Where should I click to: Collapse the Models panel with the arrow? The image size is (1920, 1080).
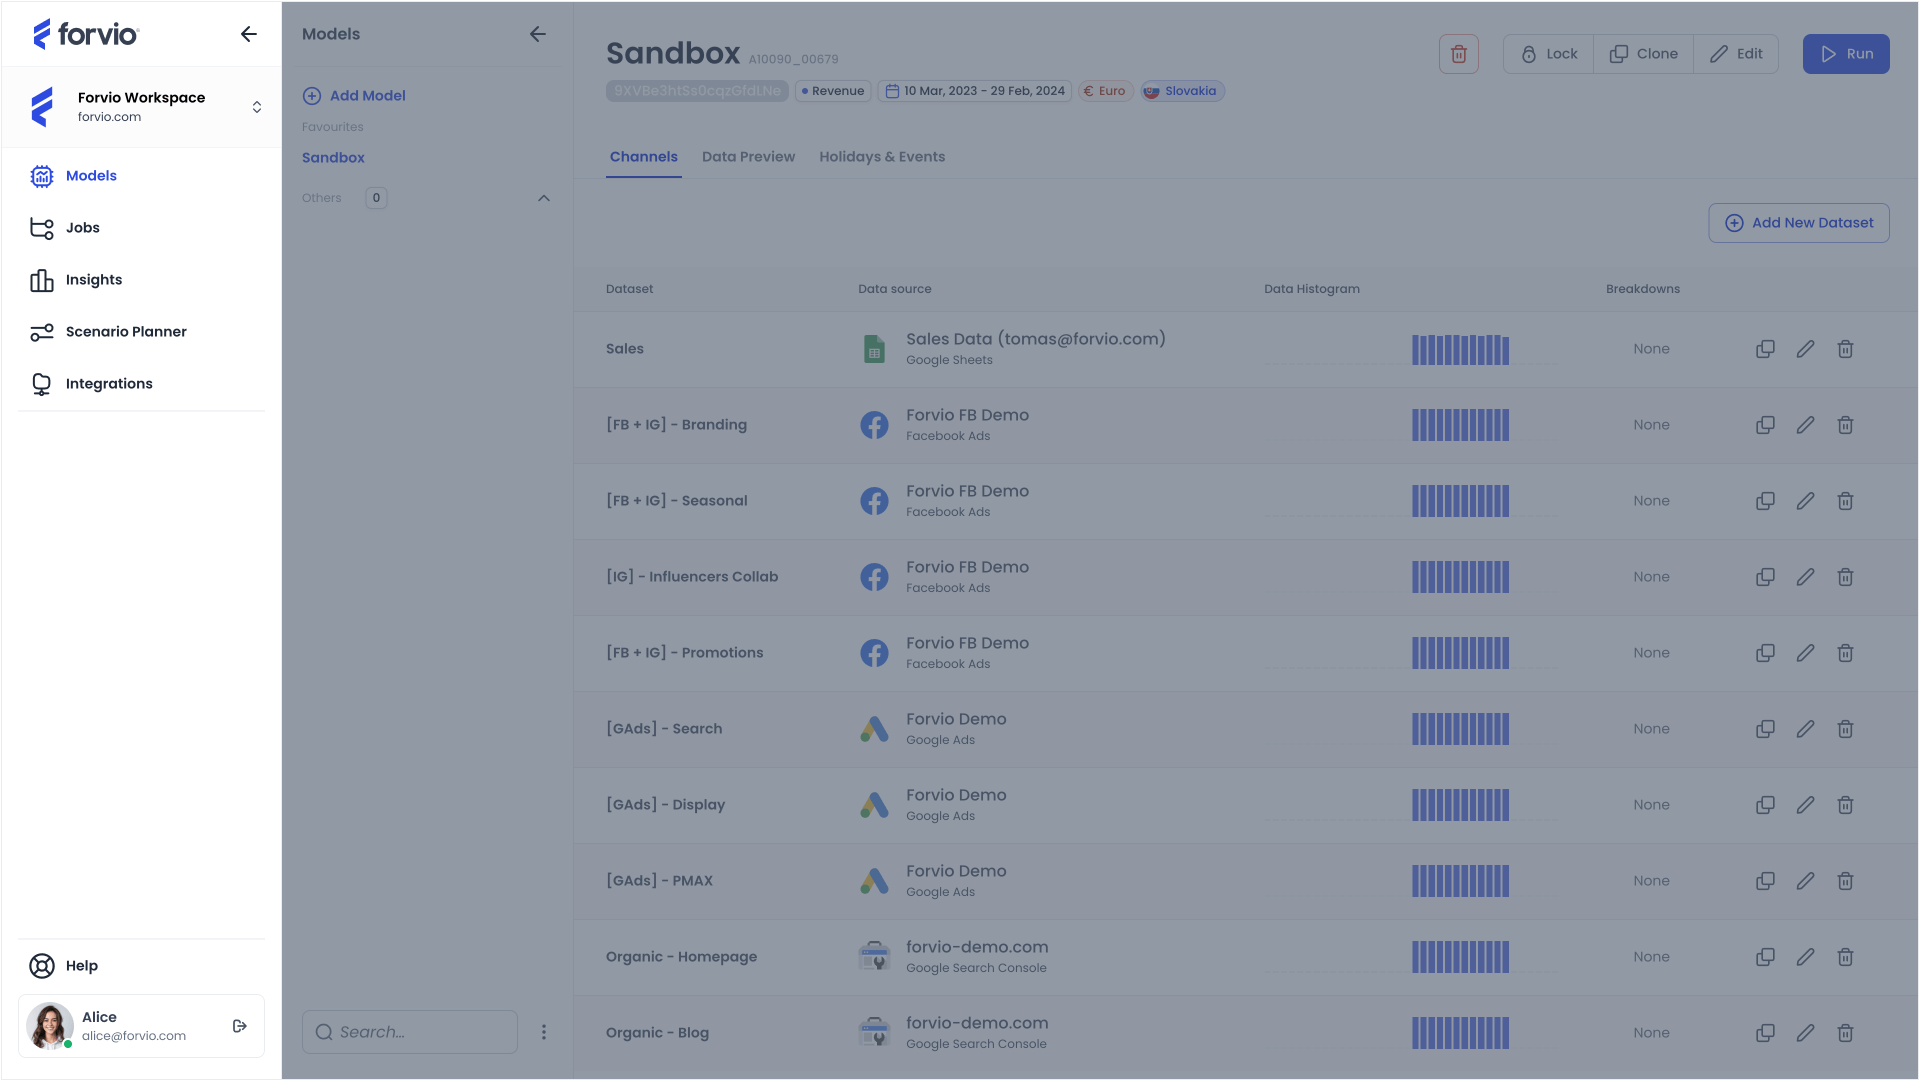click(x=538, y=34)
